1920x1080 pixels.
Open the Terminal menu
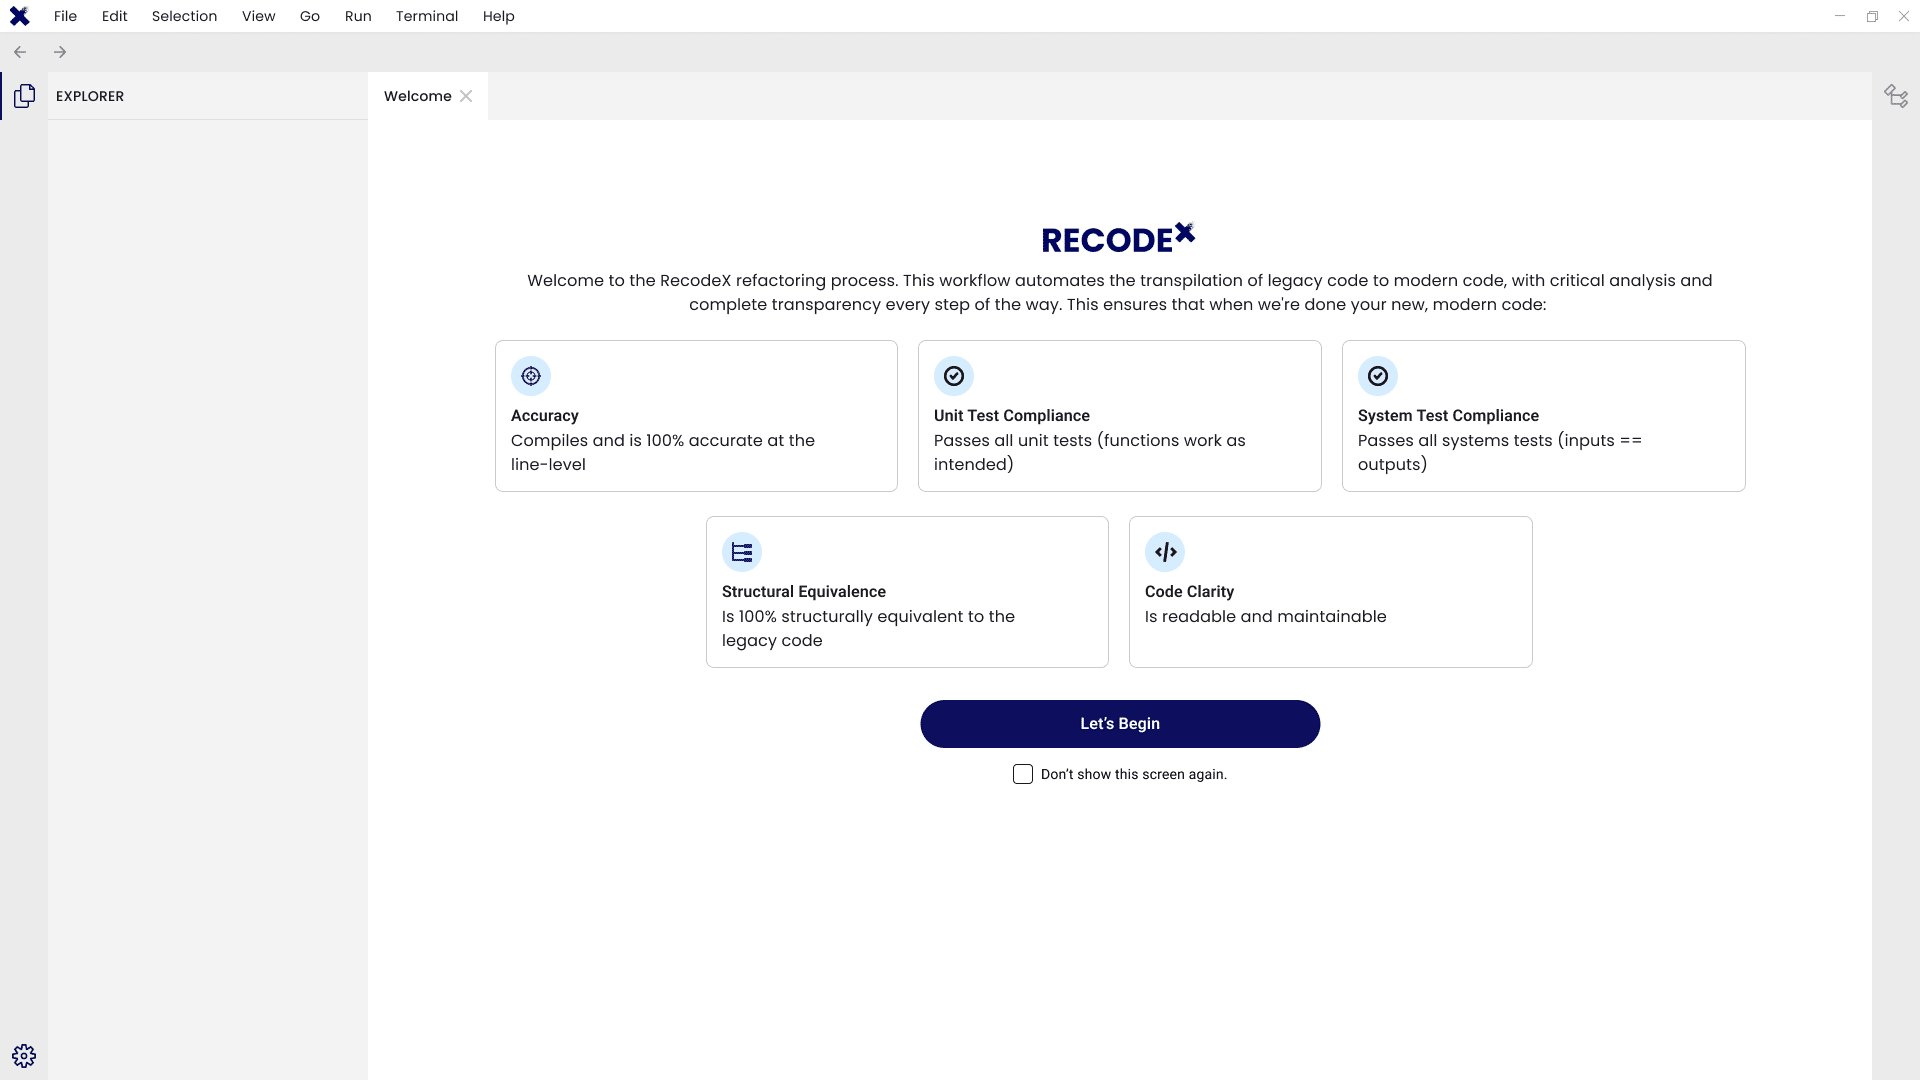[427, 16]
